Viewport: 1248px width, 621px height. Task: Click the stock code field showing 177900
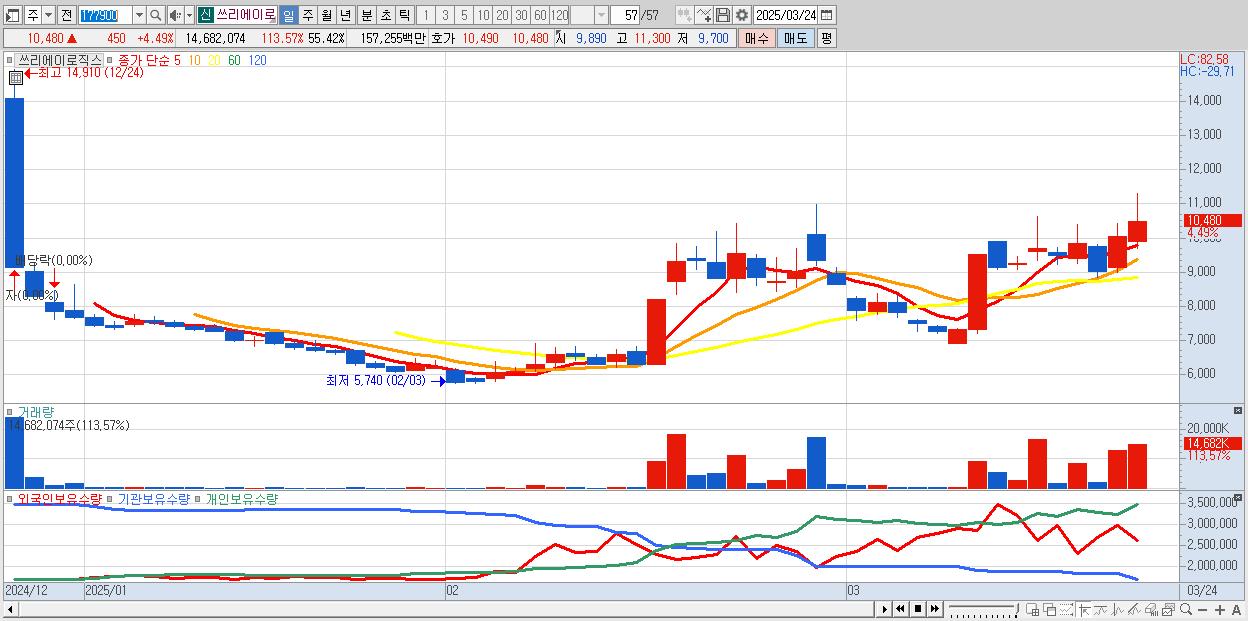tap(106, 15)
